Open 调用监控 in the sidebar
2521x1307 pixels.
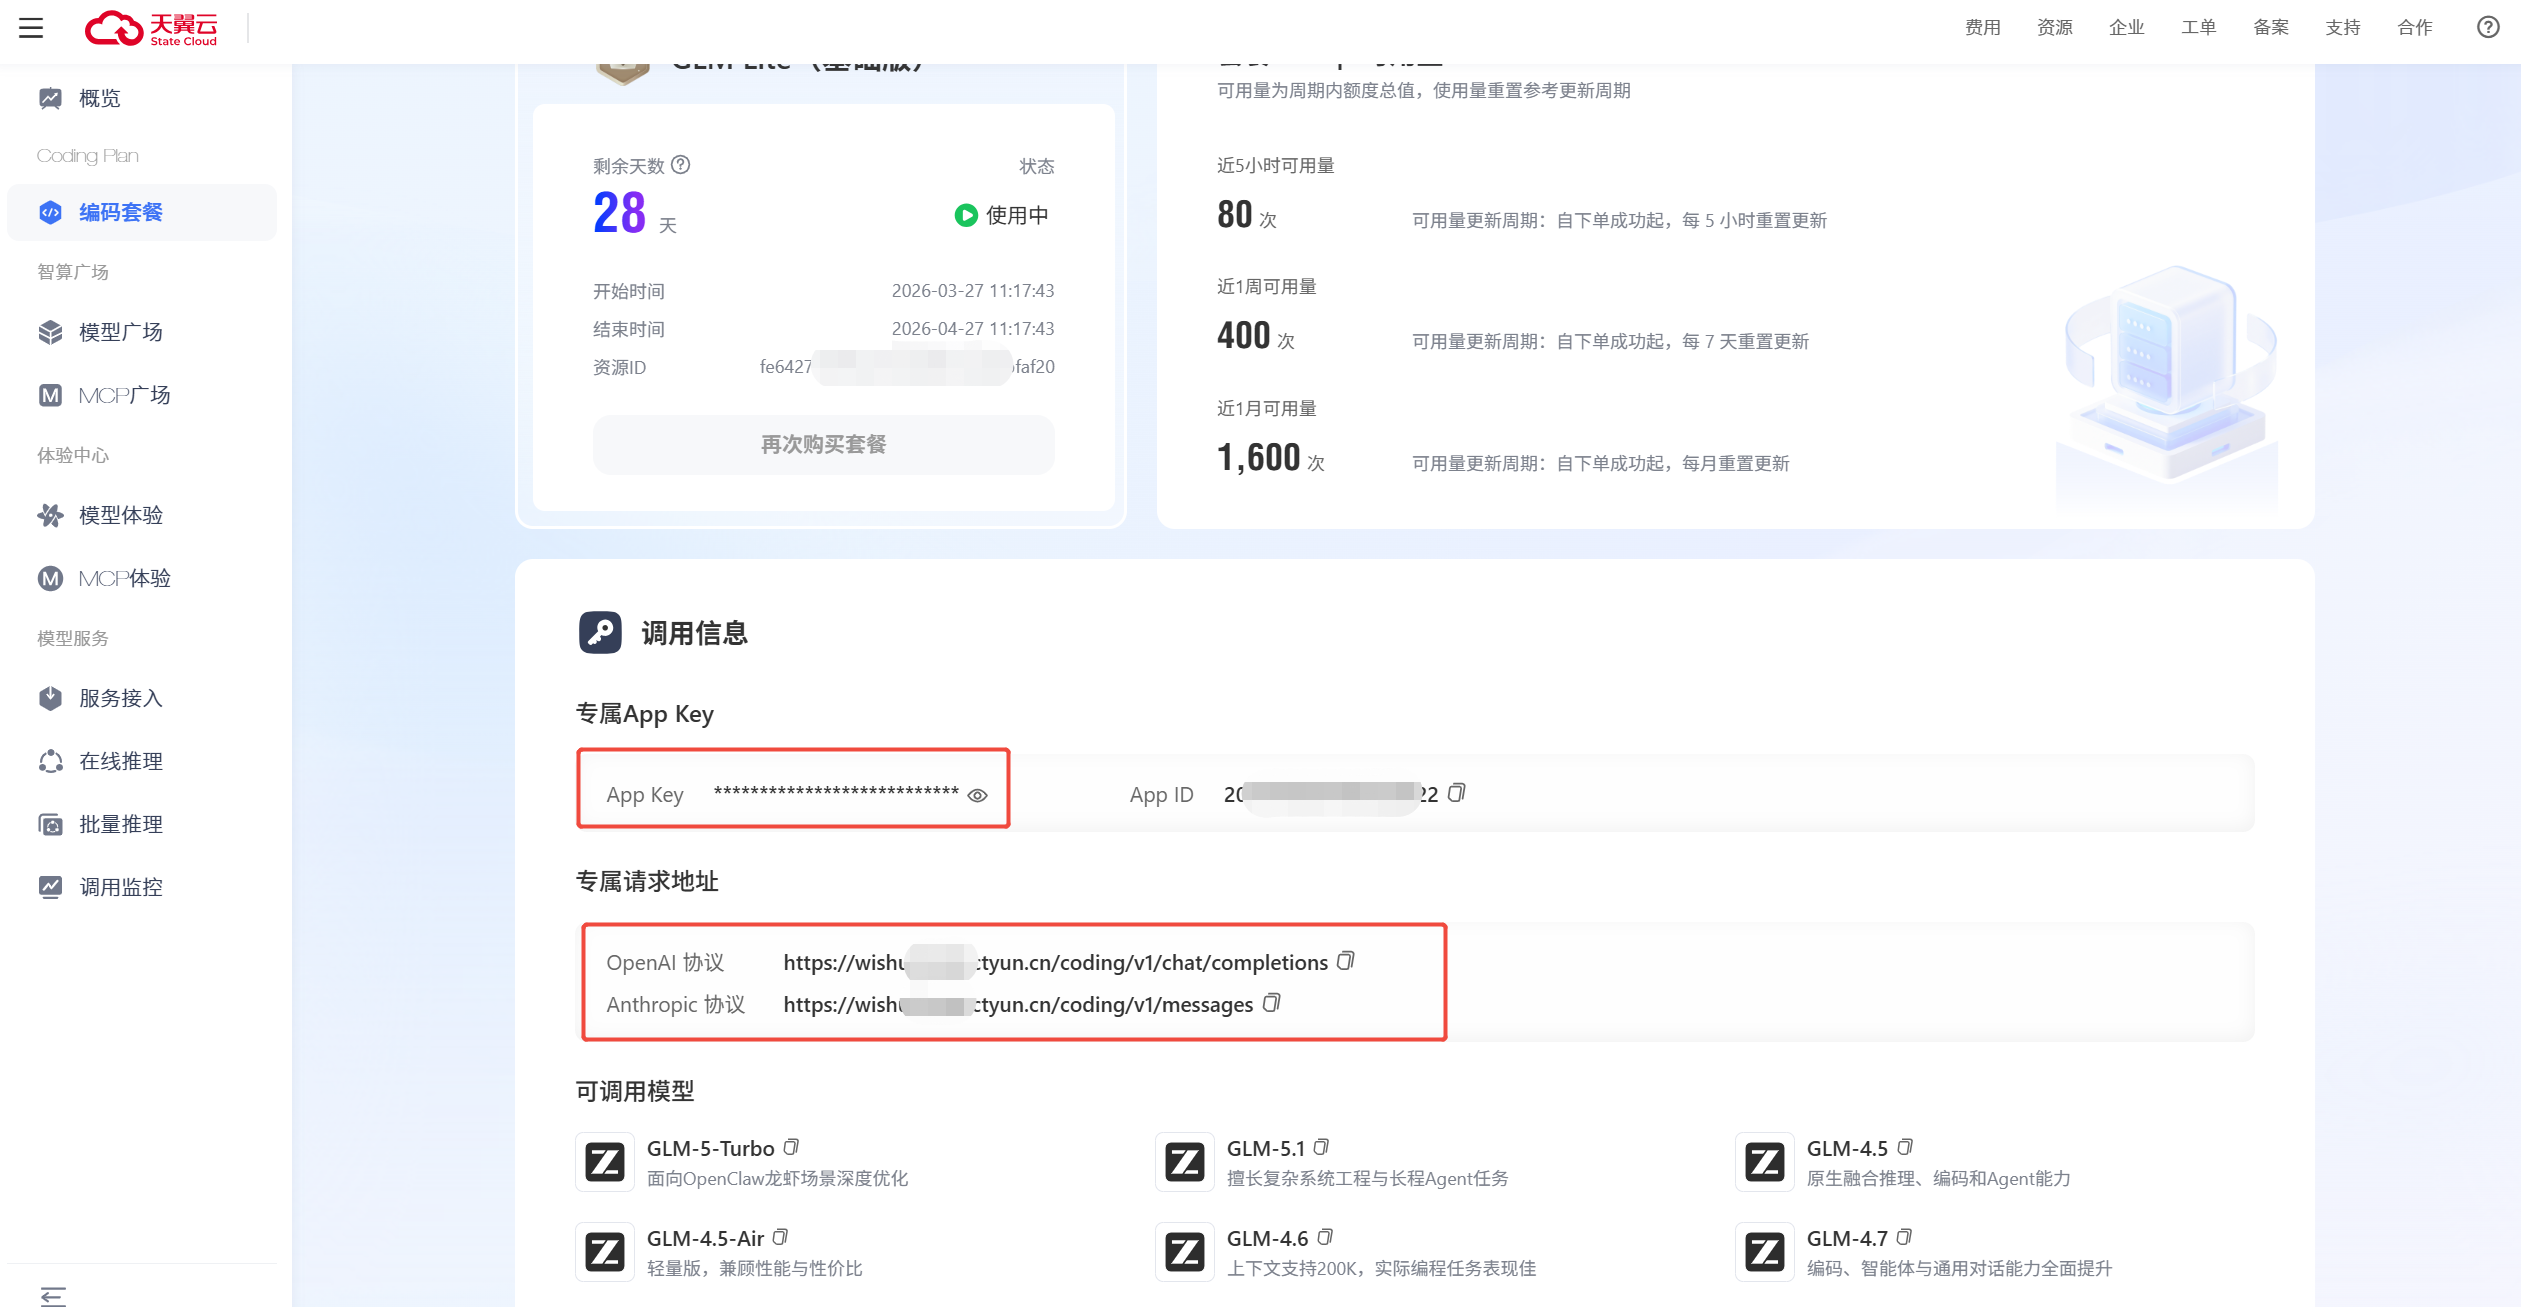[x=120, y=887]
